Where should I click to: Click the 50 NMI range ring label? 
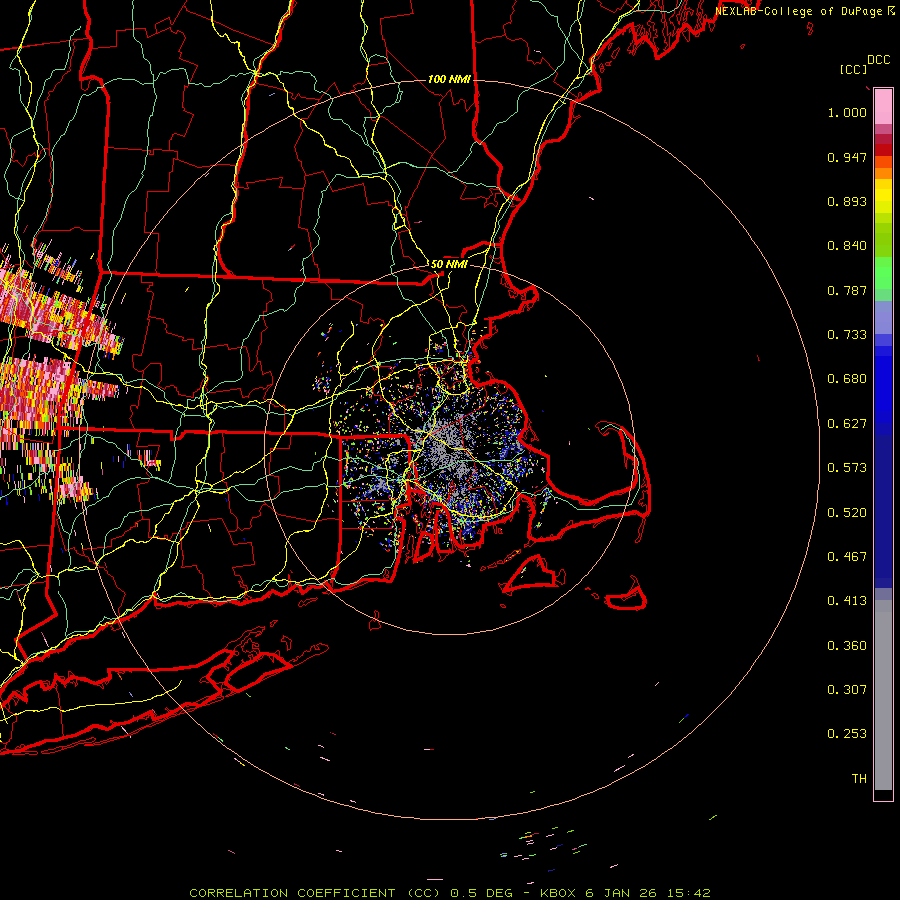pos(449,264)
